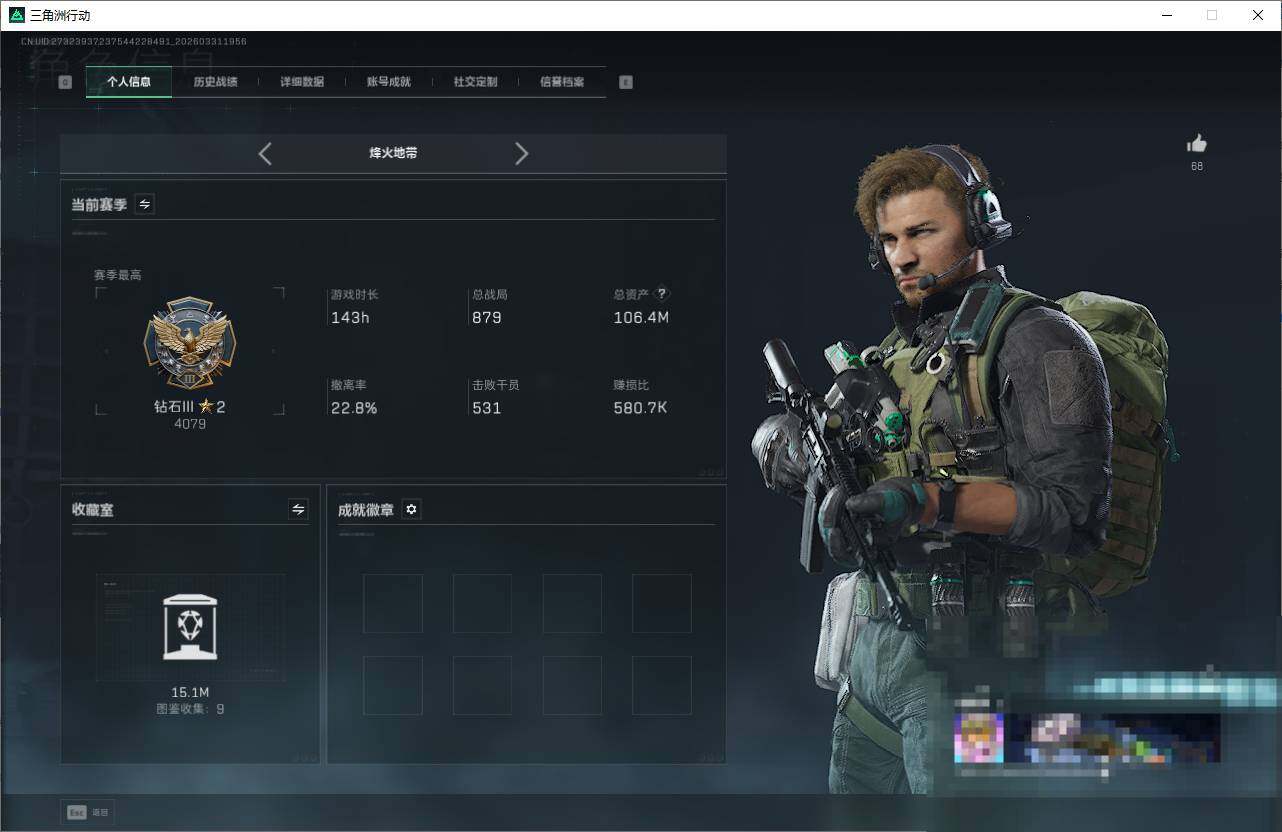This screenshot has width=1282, height=832.
Task: Select the fourth badge slot in bottom row
Action: [662, 685]
